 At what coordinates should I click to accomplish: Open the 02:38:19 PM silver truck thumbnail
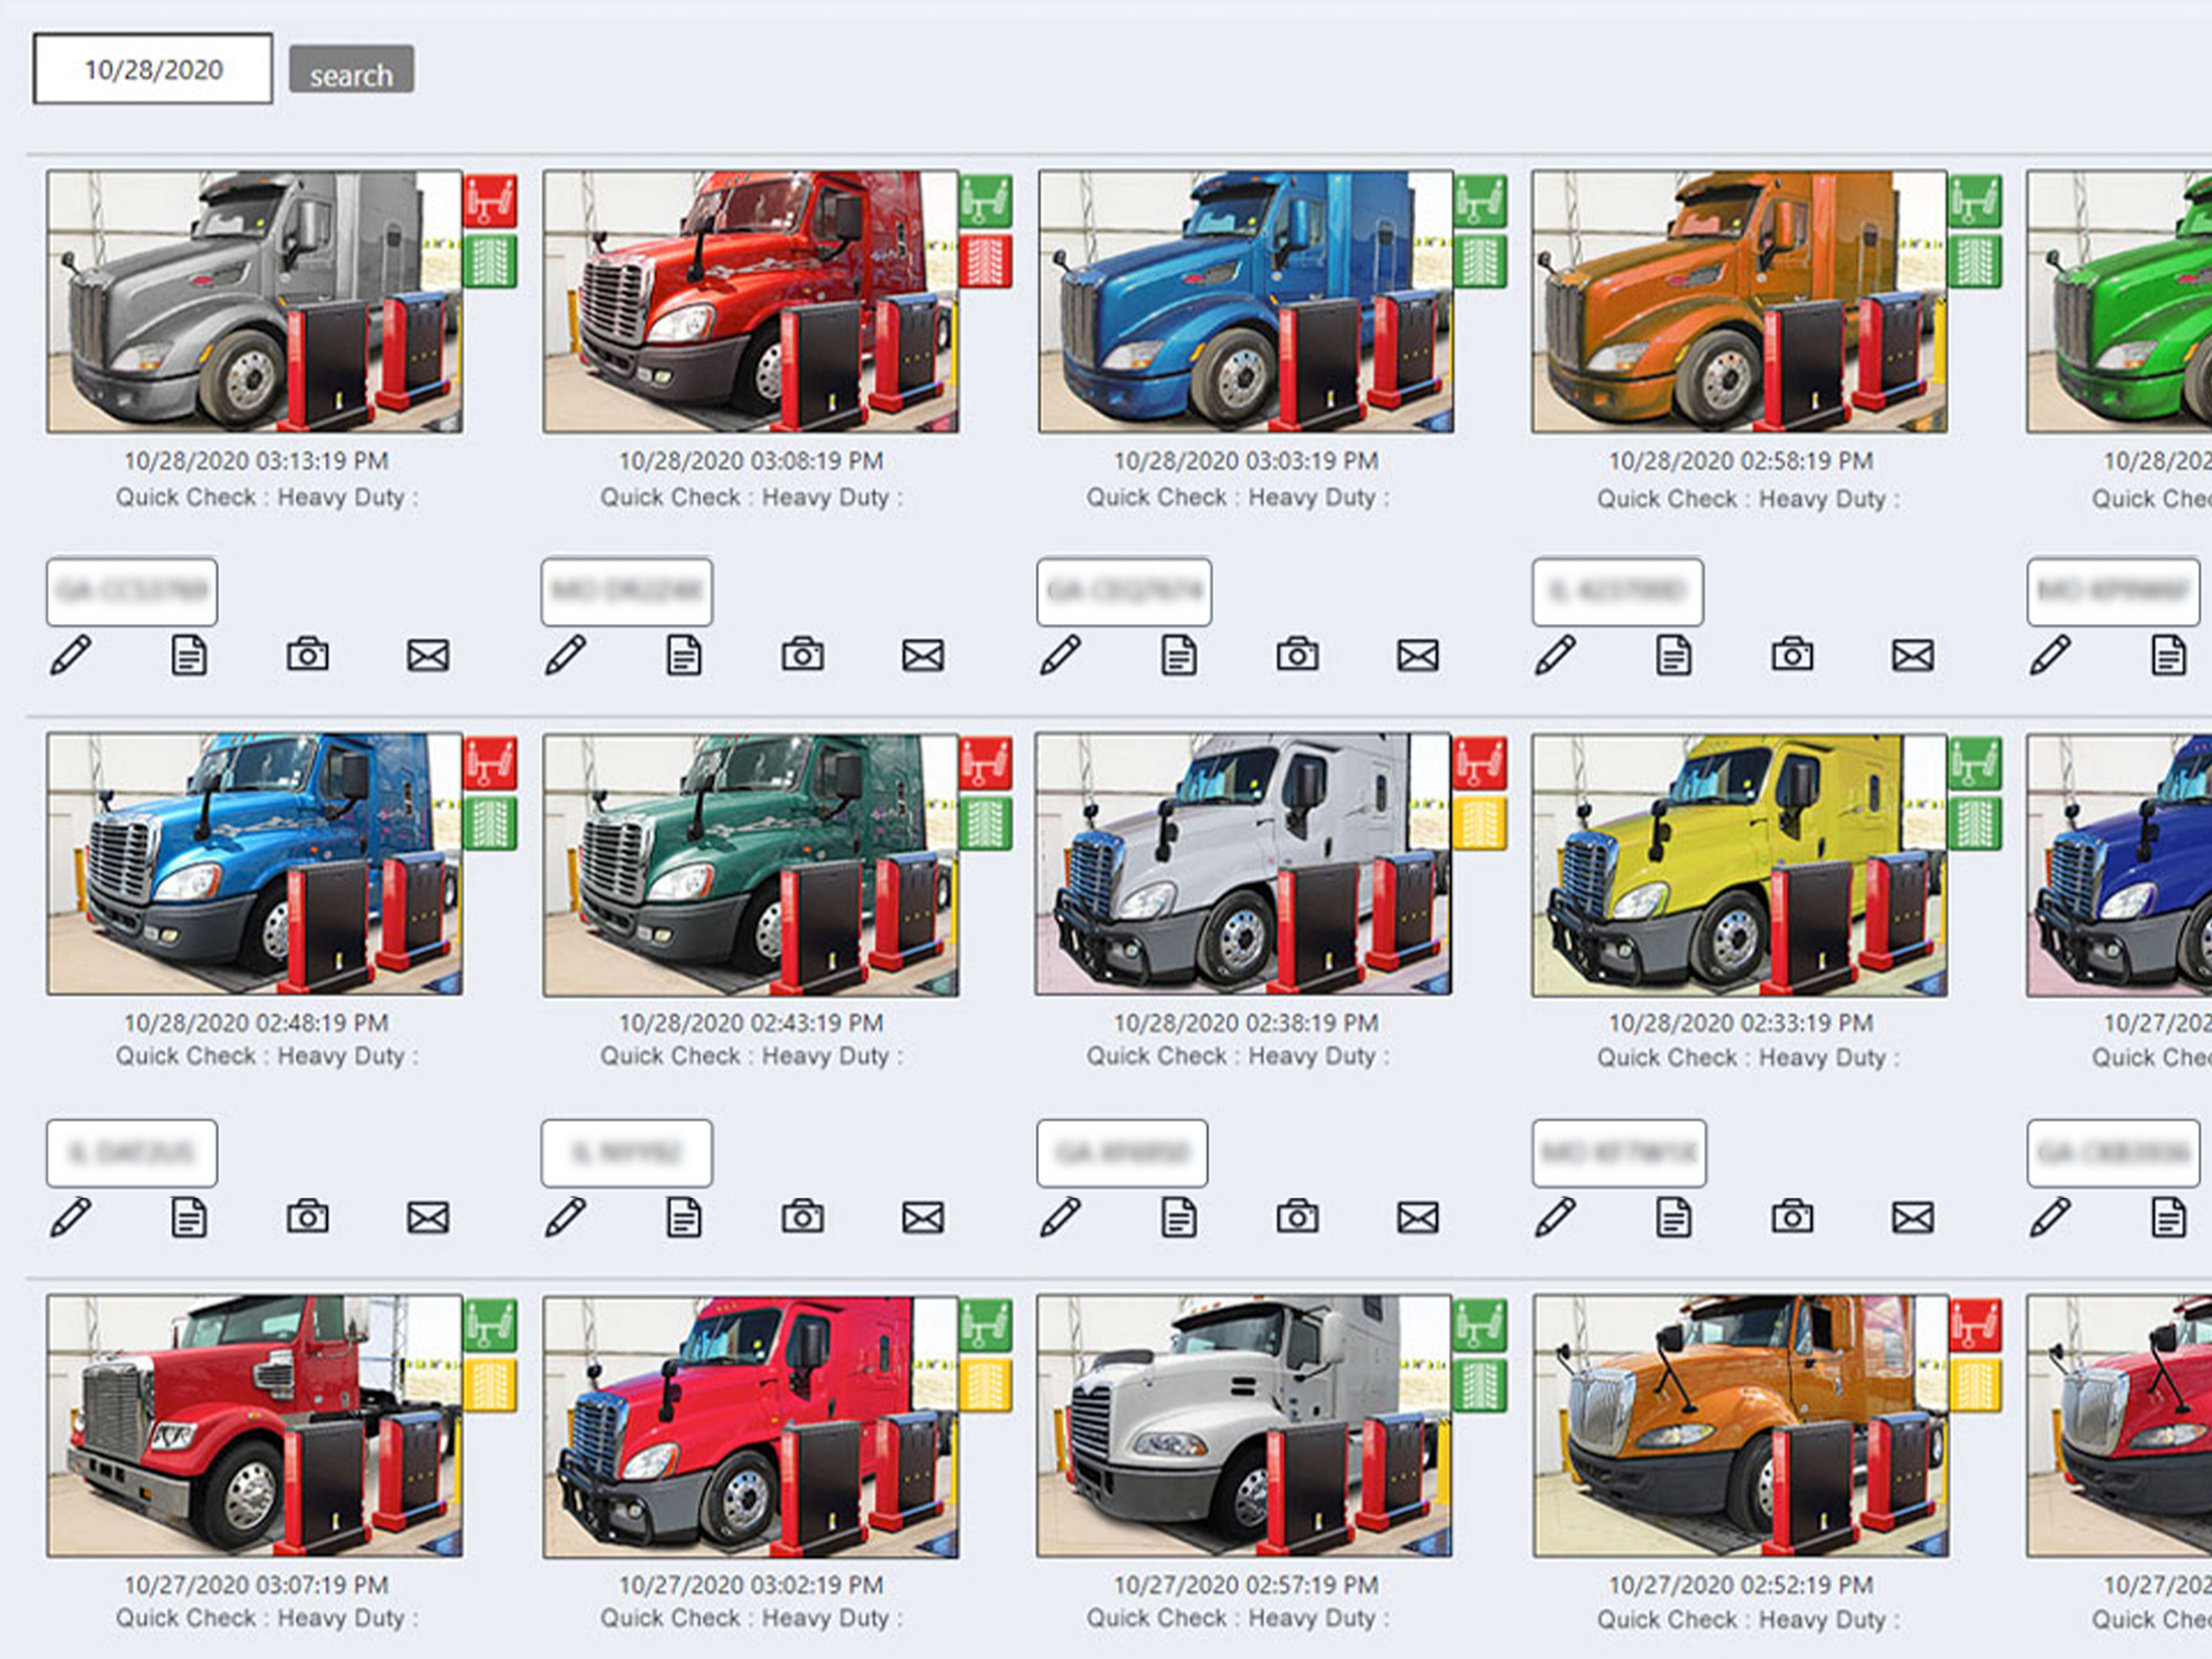coord(1243,864)
